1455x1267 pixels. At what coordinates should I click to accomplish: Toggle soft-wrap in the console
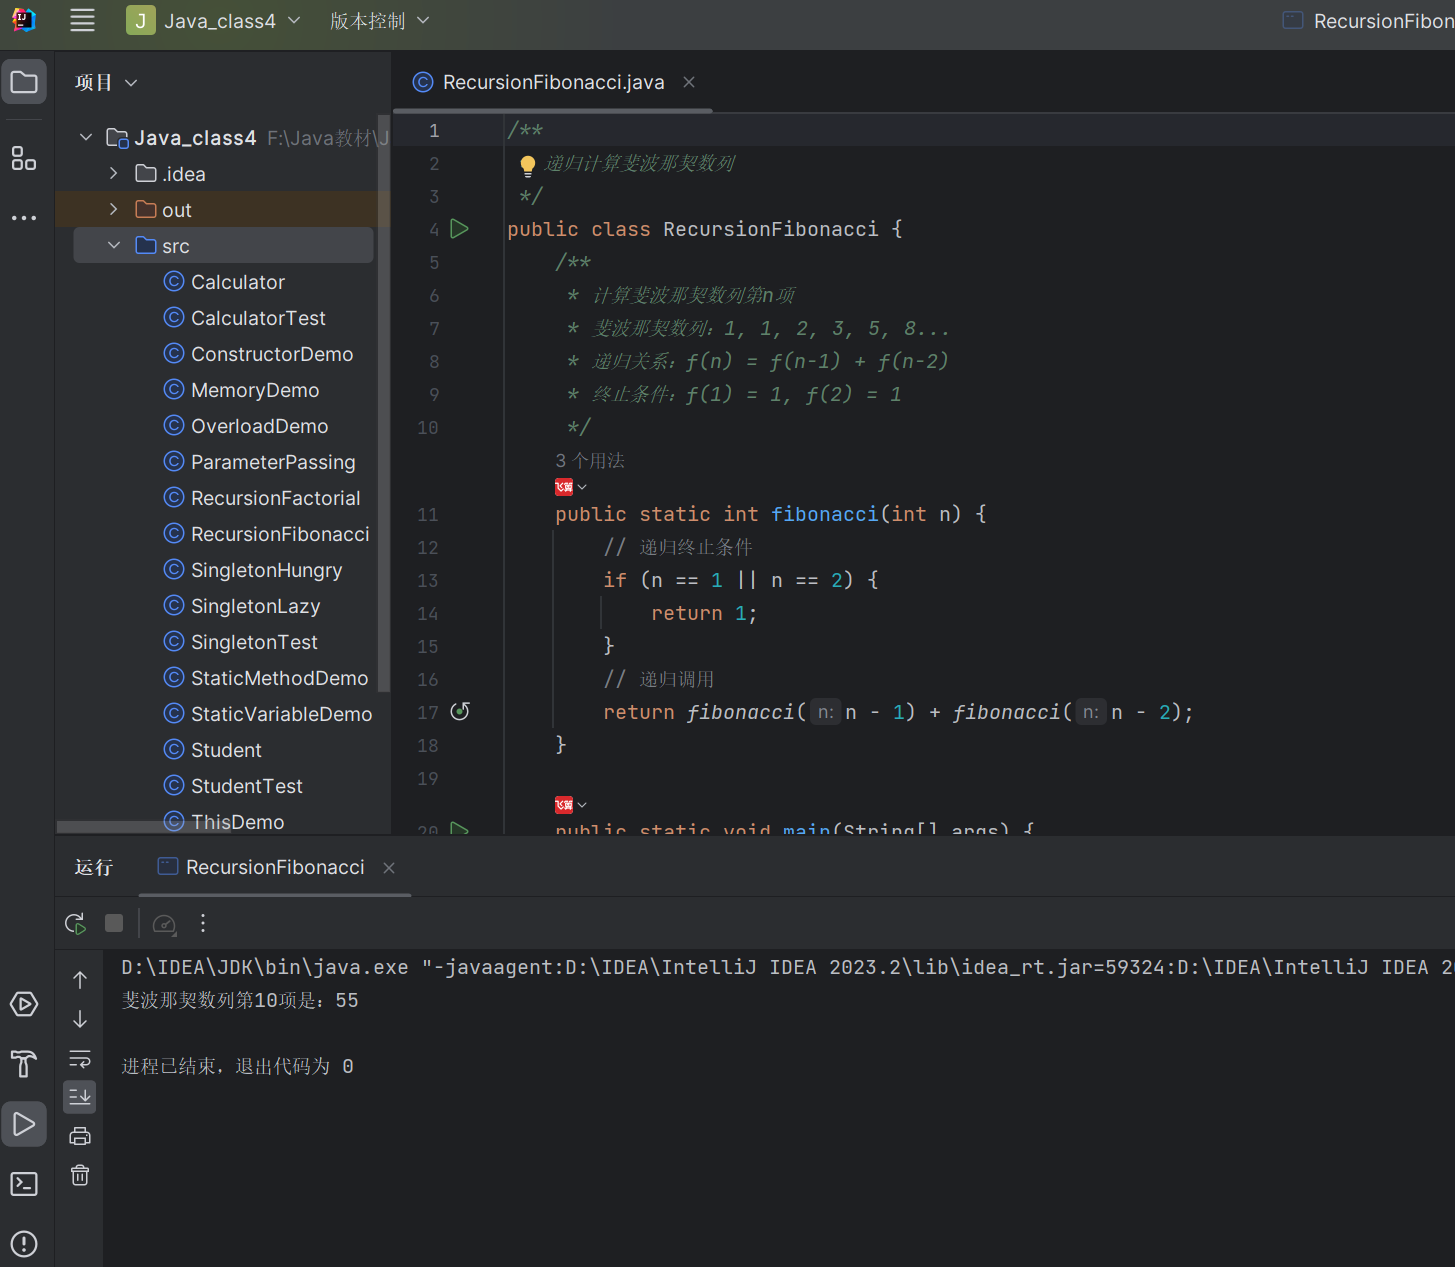80,1058
